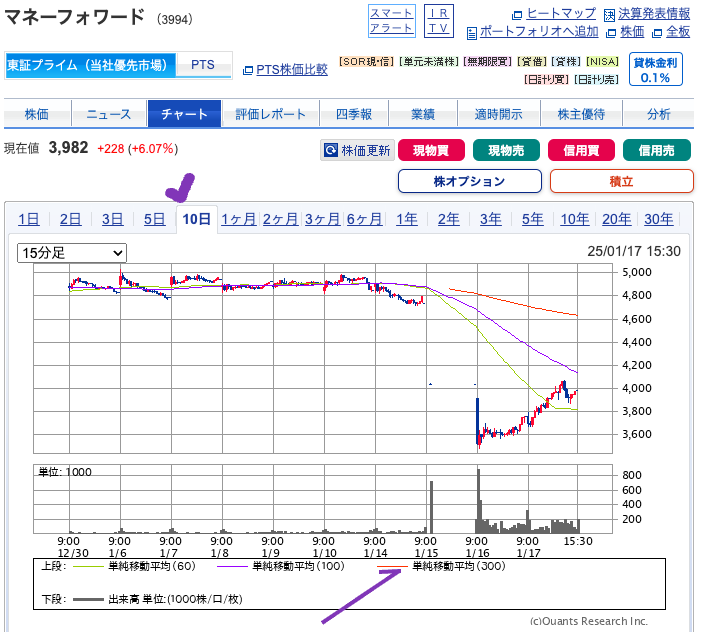Image resolution: width=702 pixels, height=632 pixels.
Task: Click the earnings announcement calendar icon
Action: click(x=609, y=15)
